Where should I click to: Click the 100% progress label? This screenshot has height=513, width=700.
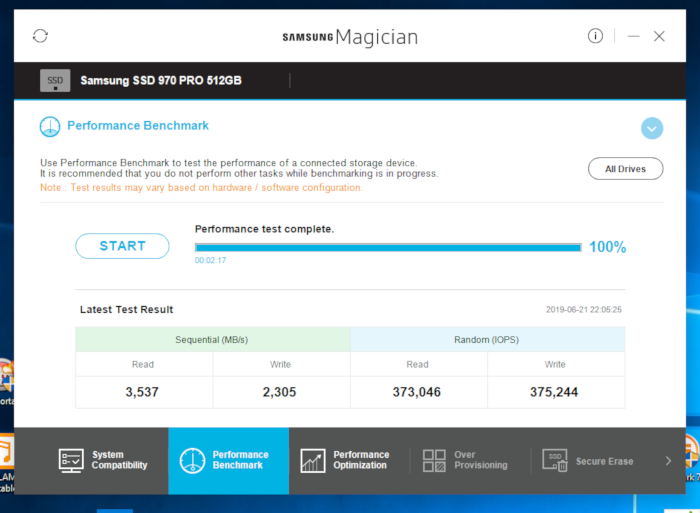click(x=608, y=247)
